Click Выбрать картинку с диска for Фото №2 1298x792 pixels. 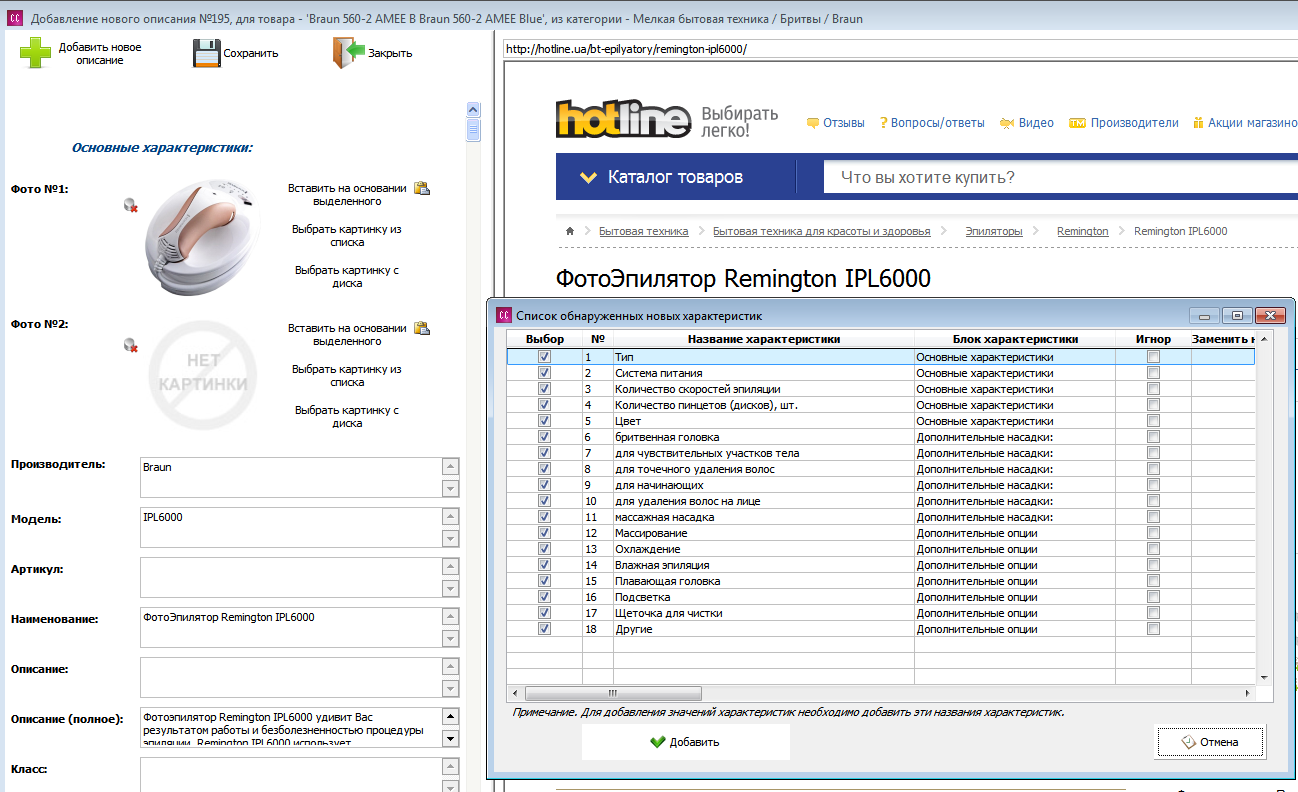click(347, 416)
